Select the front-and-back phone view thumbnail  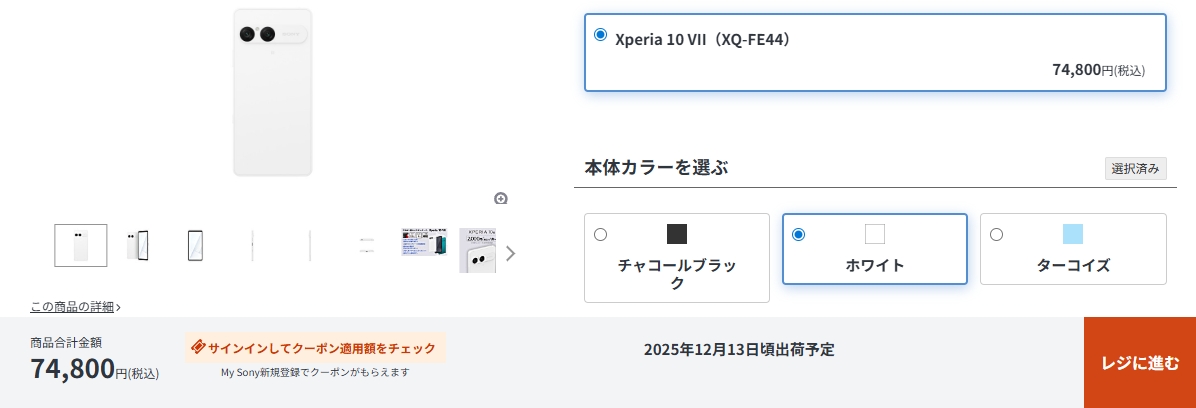(x=138, y=245)
